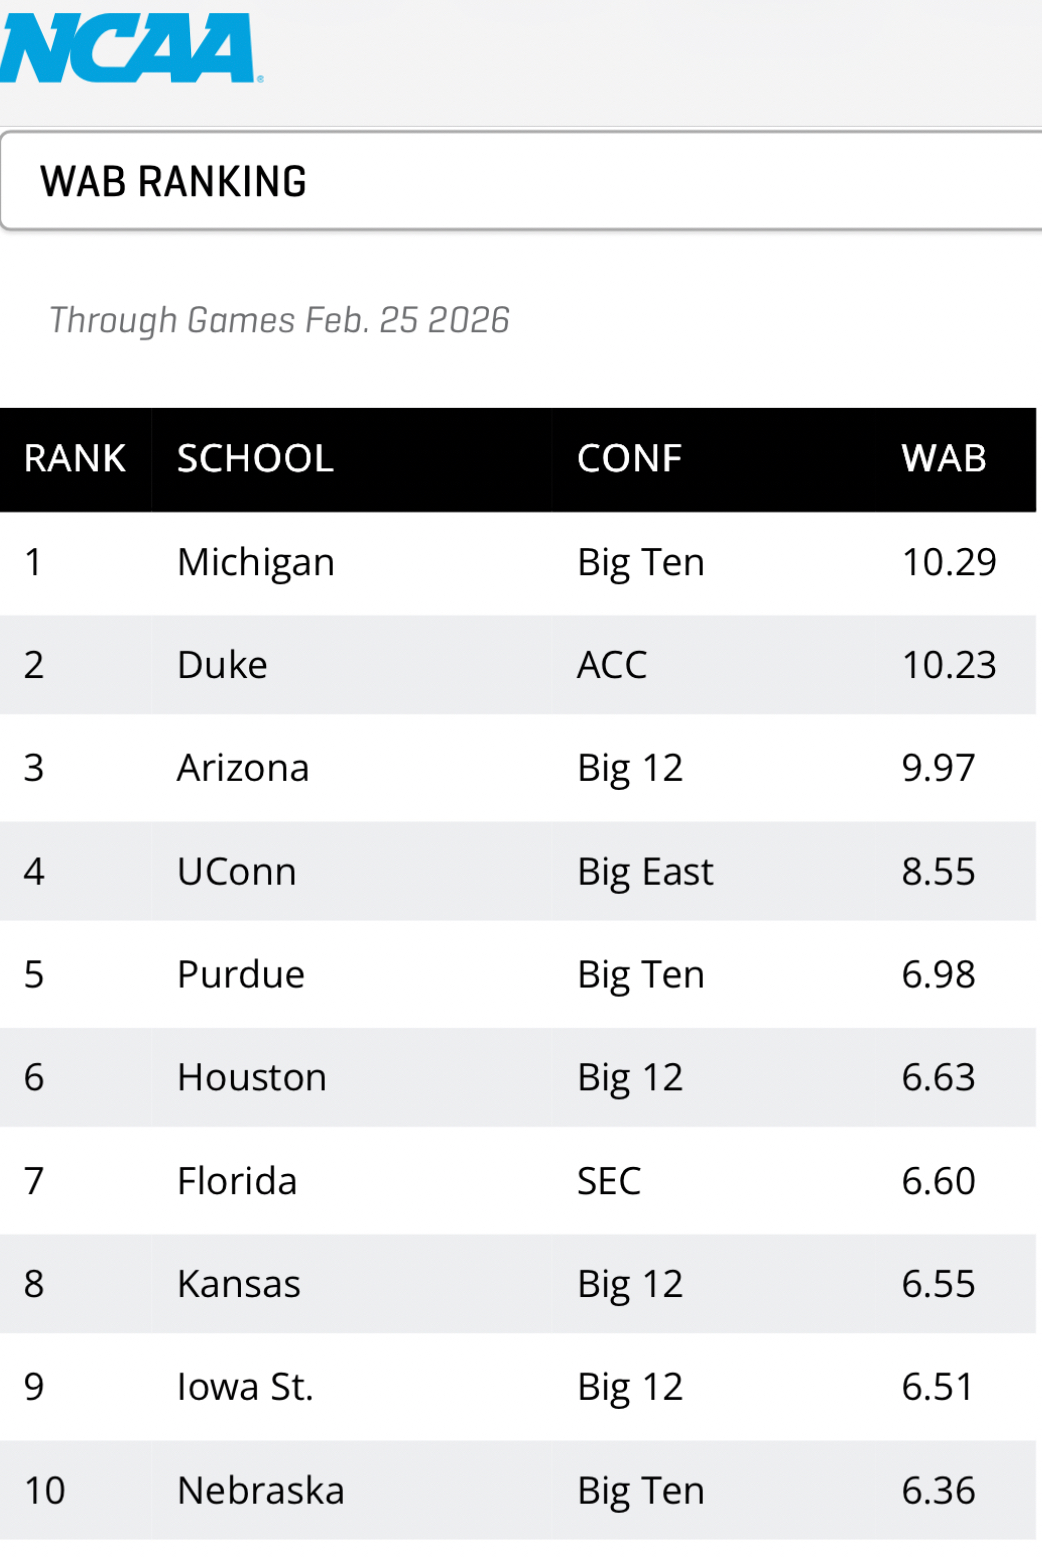This screenshot has height=1557, width=1042.
Task: Open the Duke school link
Action: (x=222, y=665)
